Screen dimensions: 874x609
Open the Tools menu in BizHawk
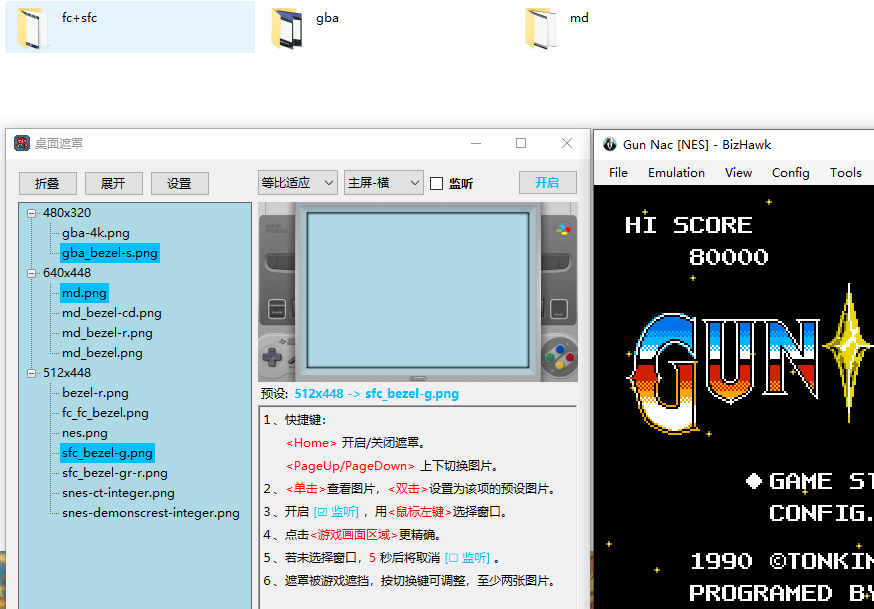click(x=845, y=172)
